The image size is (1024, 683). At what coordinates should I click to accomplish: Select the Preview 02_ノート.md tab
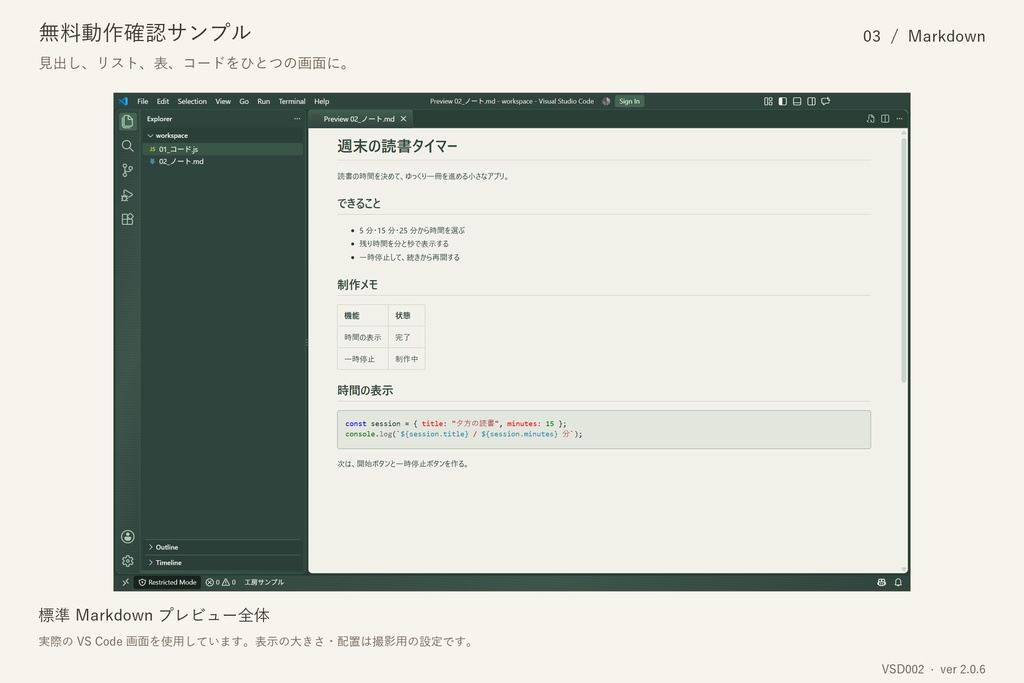tap(359, 119)
